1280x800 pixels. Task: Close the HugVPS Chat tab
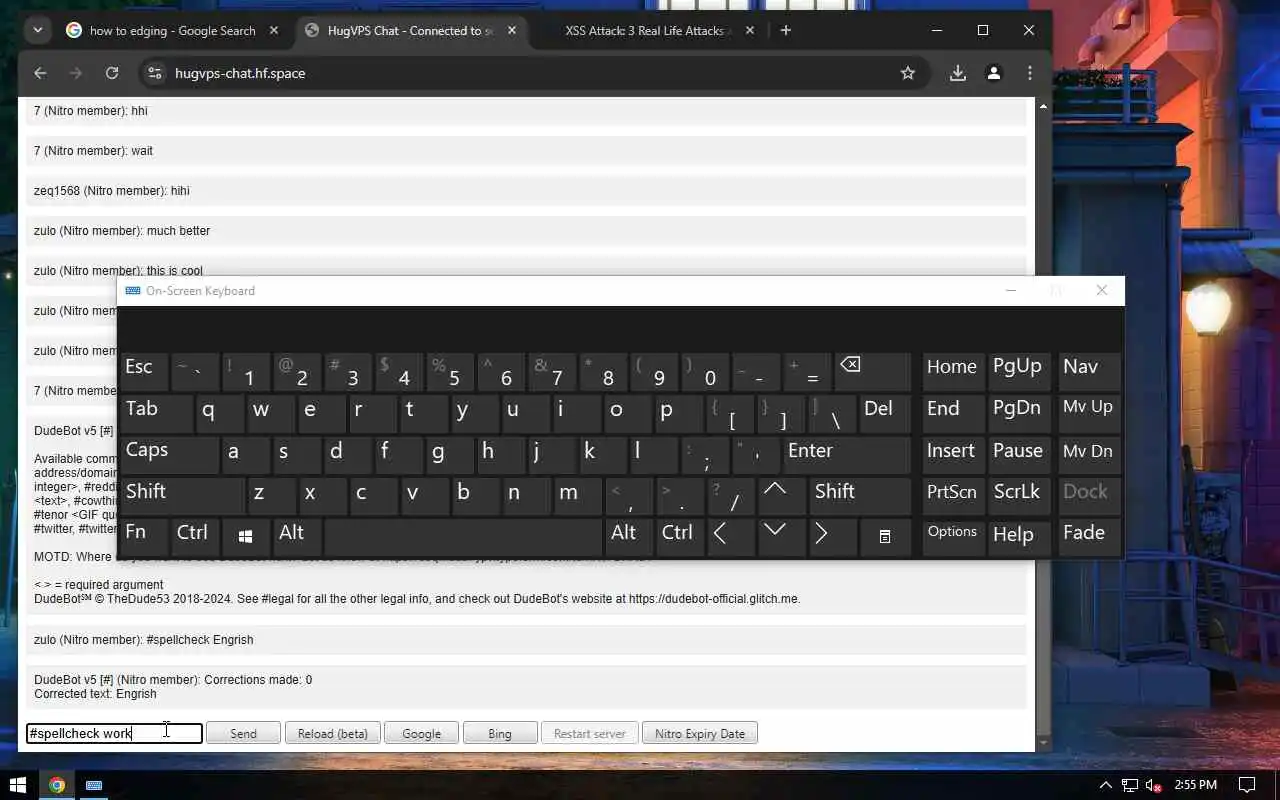512,31
